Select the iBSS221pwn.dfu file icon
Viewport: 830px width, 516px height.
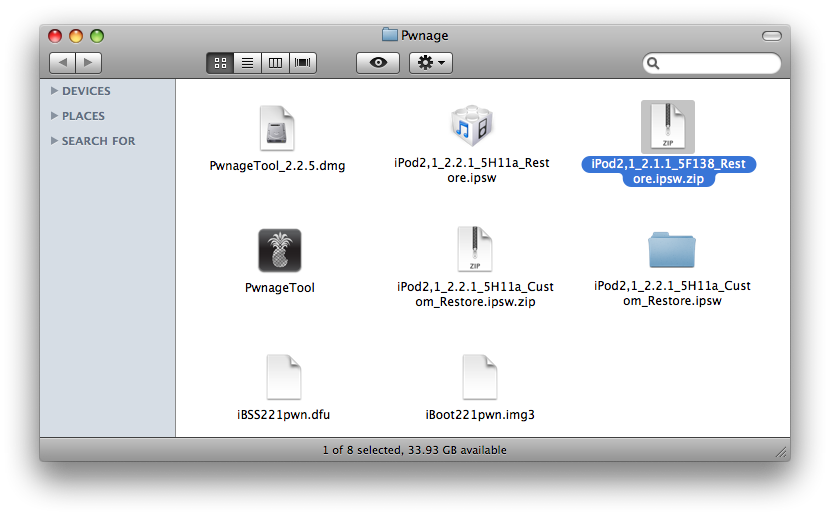(x=284, y=377)
